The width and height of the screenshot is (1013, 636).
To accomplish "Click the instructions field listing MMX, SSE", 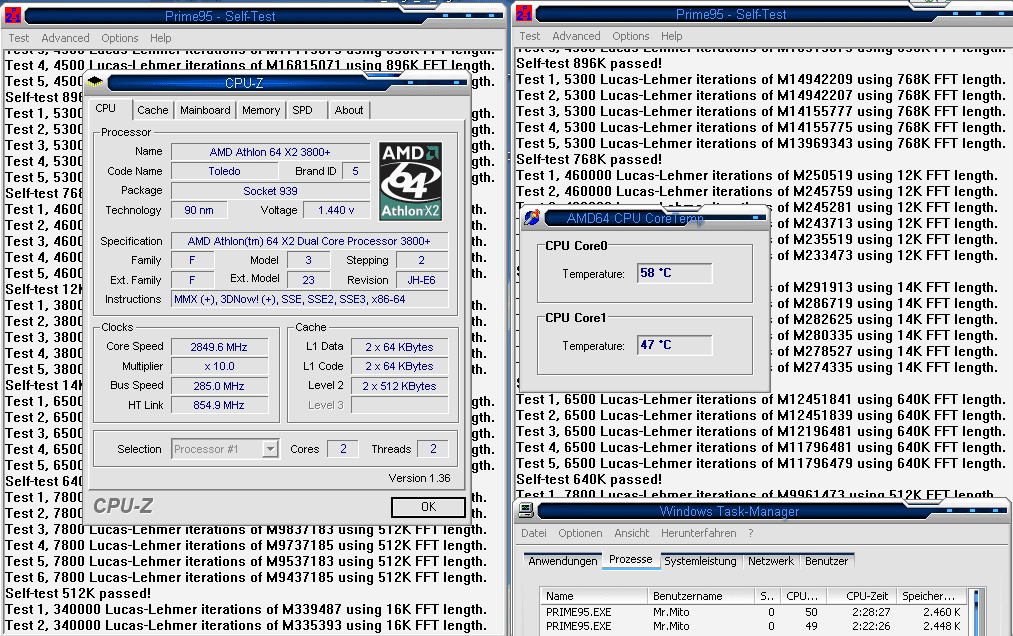I will point(309,299).
